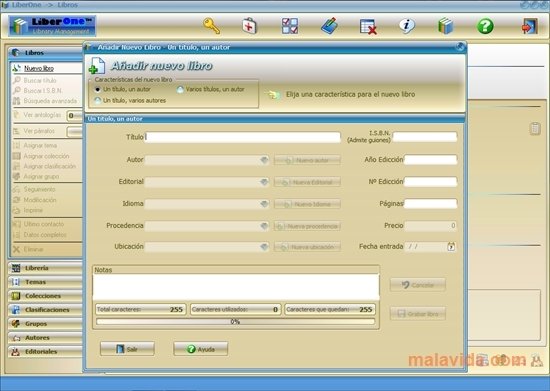Open the Editoriales sidebar section
550x391 pixels.
[x=45, y=351]
